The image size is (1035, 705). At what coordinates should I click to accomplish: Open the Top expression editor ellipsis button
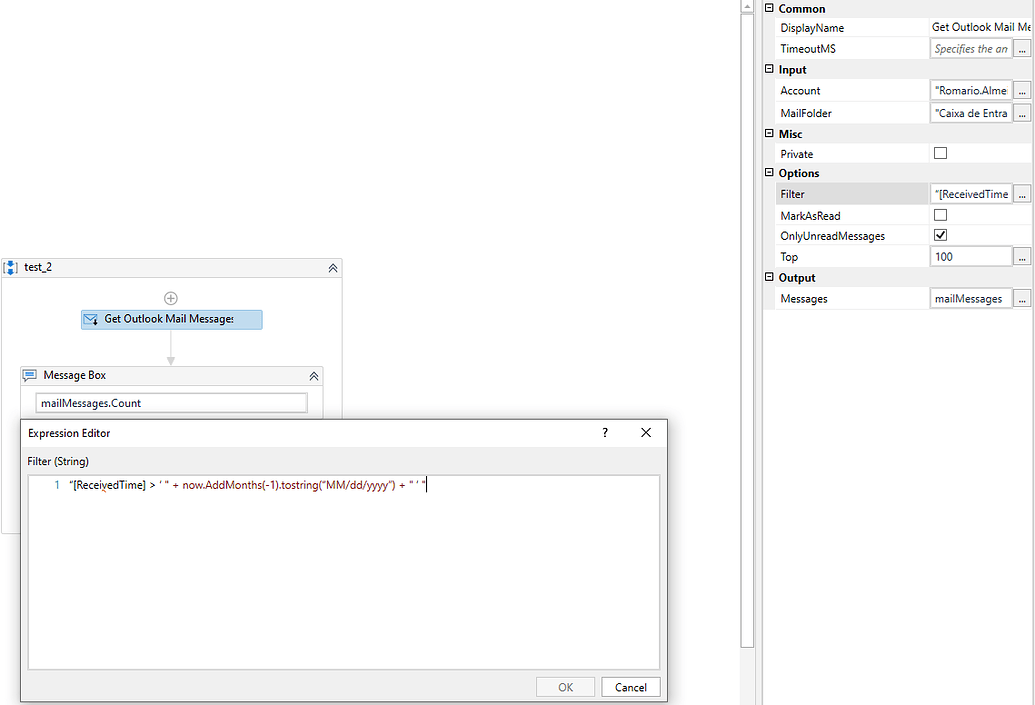[1022, 257]
